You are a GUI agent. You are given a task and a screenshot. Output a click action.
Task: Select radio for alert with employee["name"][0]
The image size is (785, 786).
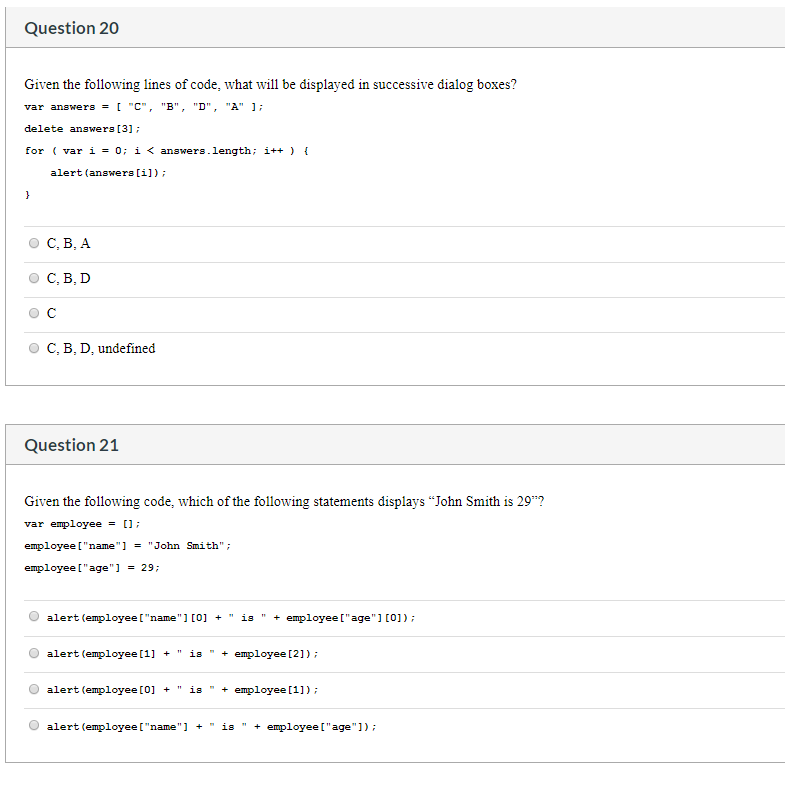pos(34,616)
